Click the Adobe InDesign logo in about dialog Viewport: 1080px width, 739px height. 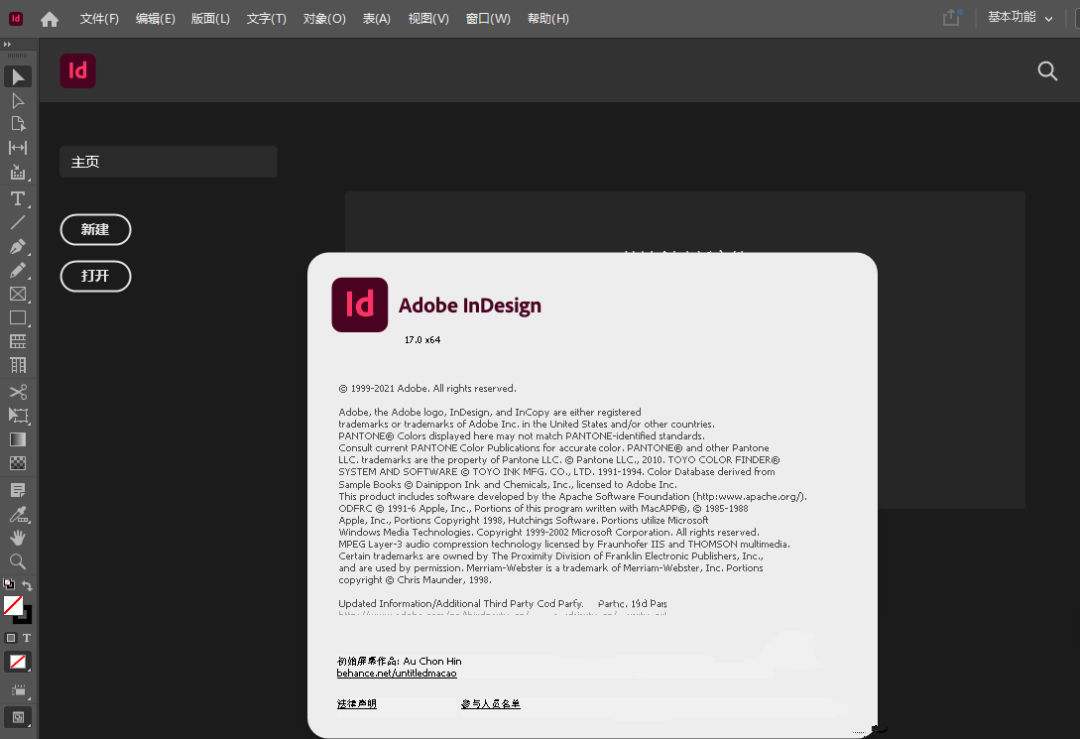point(360,305)
